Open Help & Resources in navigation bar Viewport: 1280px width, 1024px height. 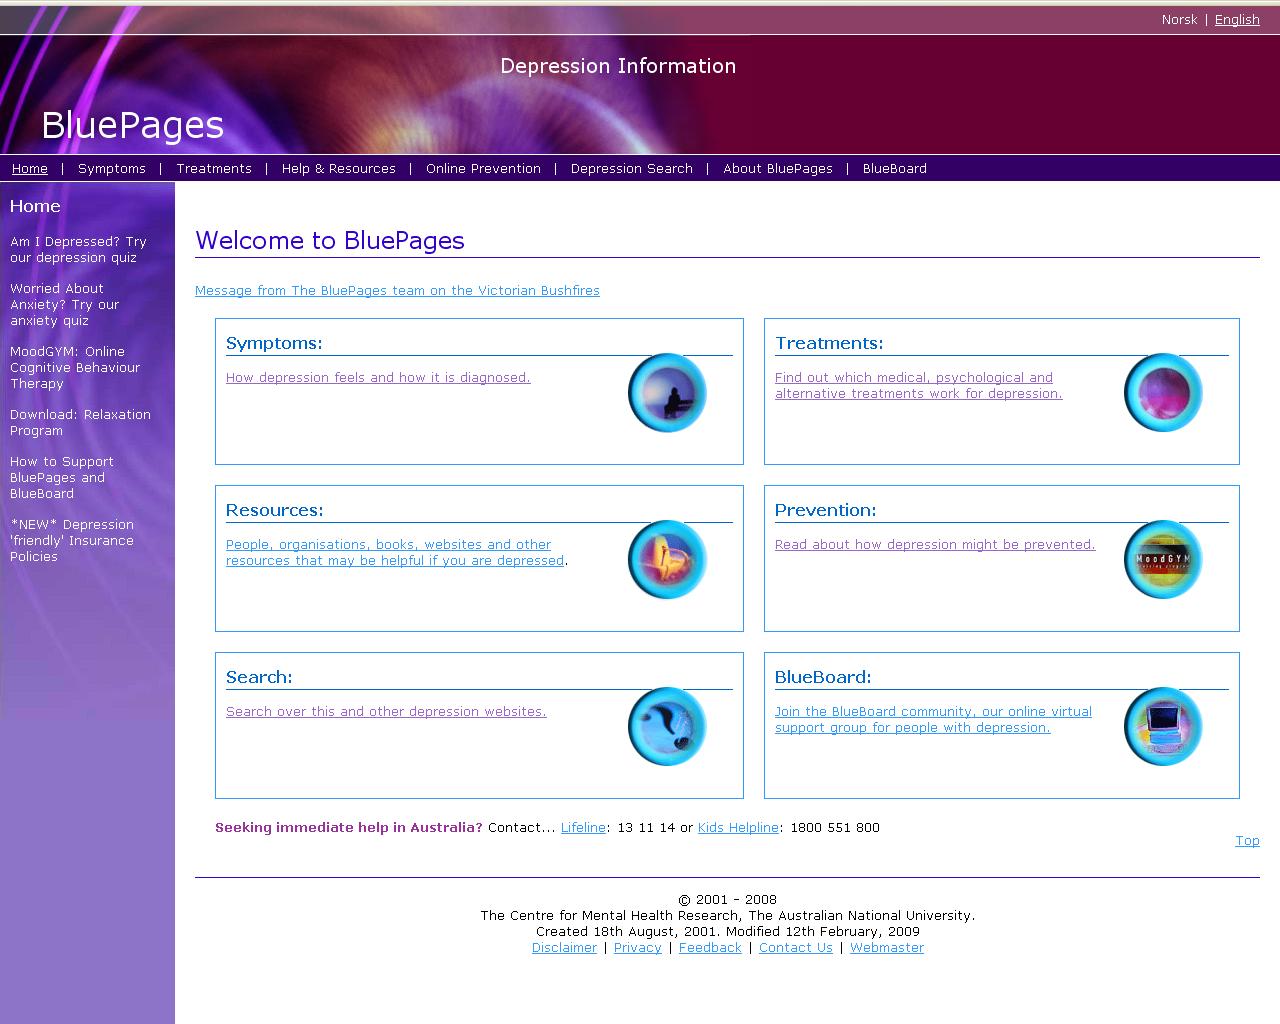[339, 169]
